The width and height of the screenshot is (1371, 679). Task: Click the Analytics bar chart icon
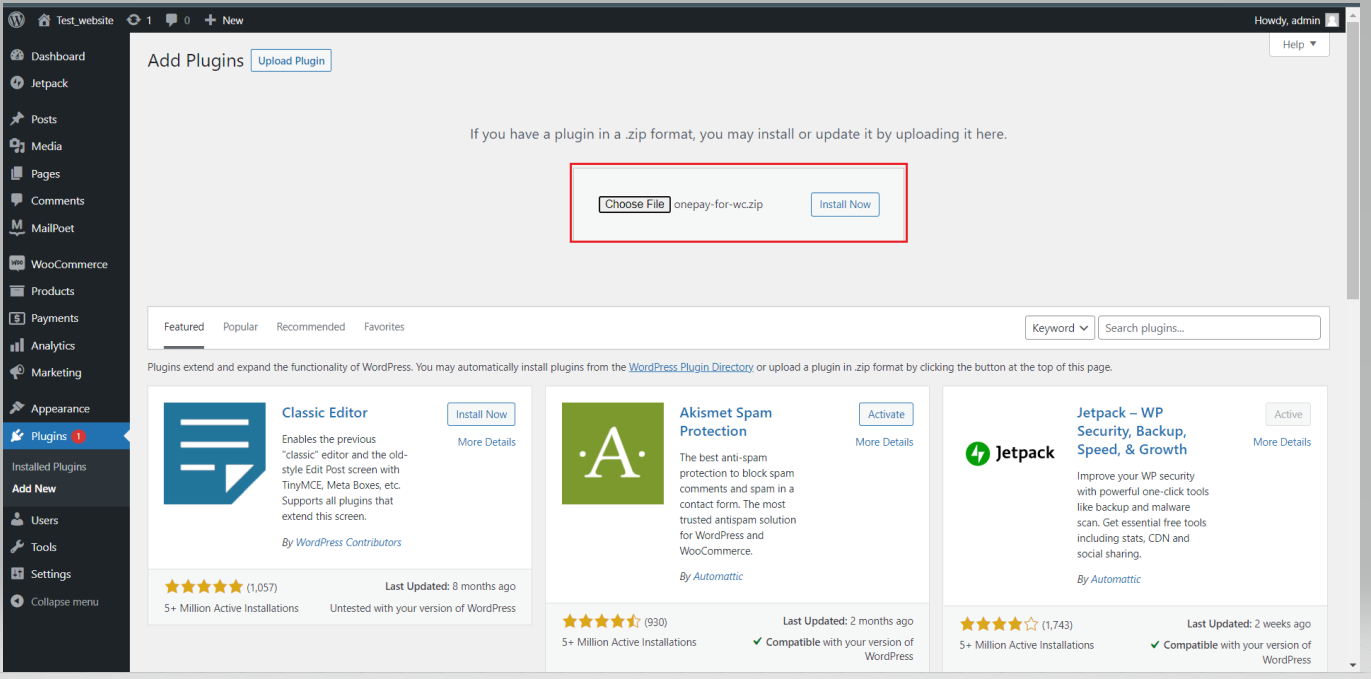[x=17, y=345]
